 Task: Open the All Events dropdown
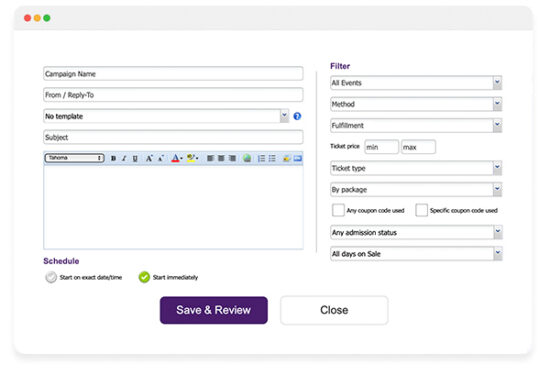click(x=416, y=83)
